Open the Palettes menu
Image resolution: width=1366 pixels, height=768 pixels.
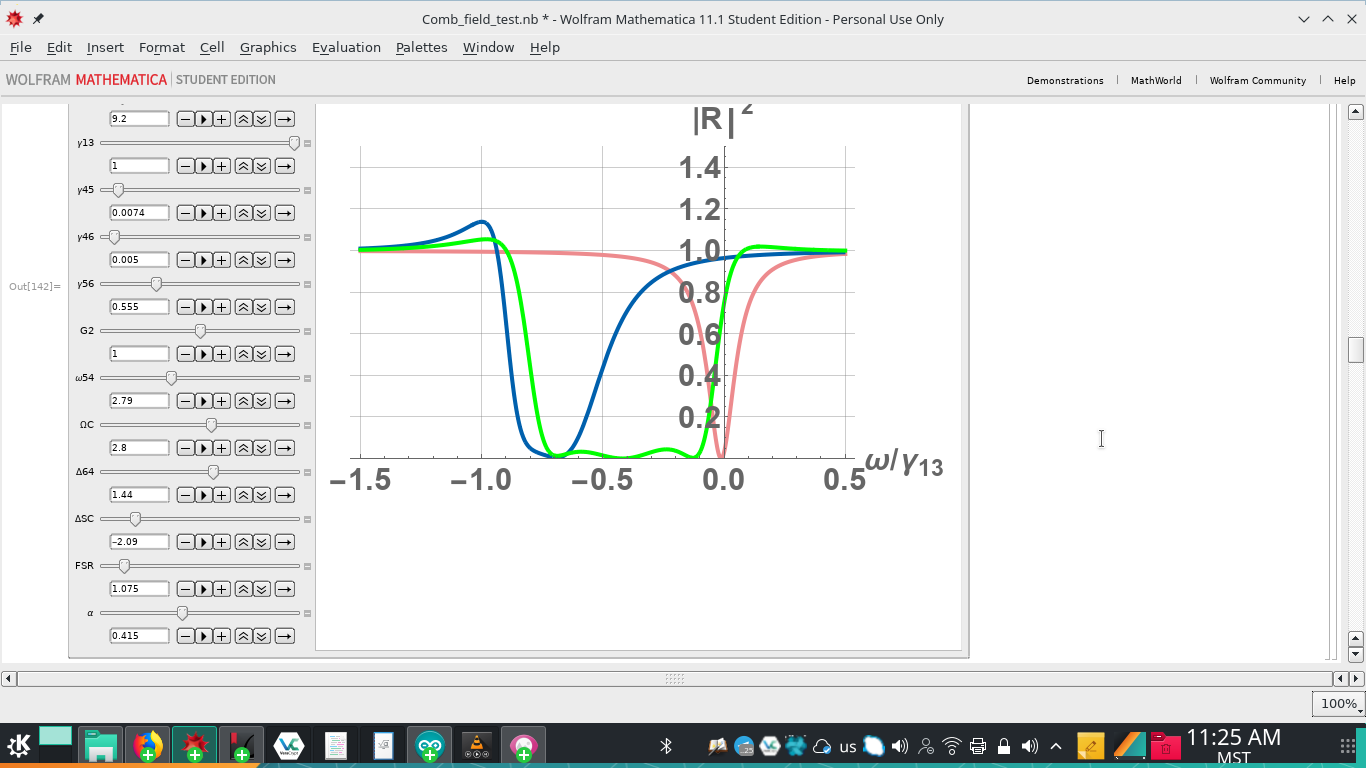click(421, 47)
